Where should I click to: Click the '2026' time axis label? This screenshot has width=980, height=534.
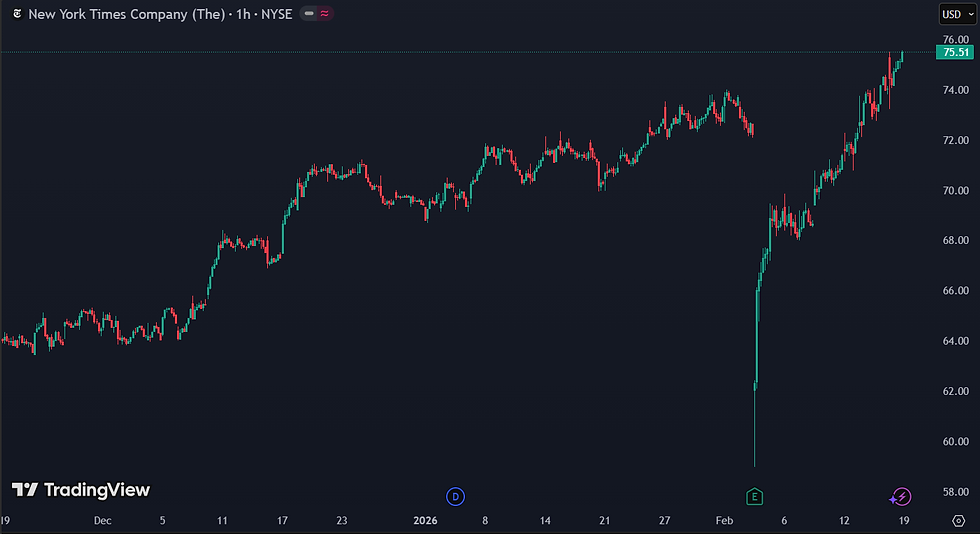click(426, 520)
